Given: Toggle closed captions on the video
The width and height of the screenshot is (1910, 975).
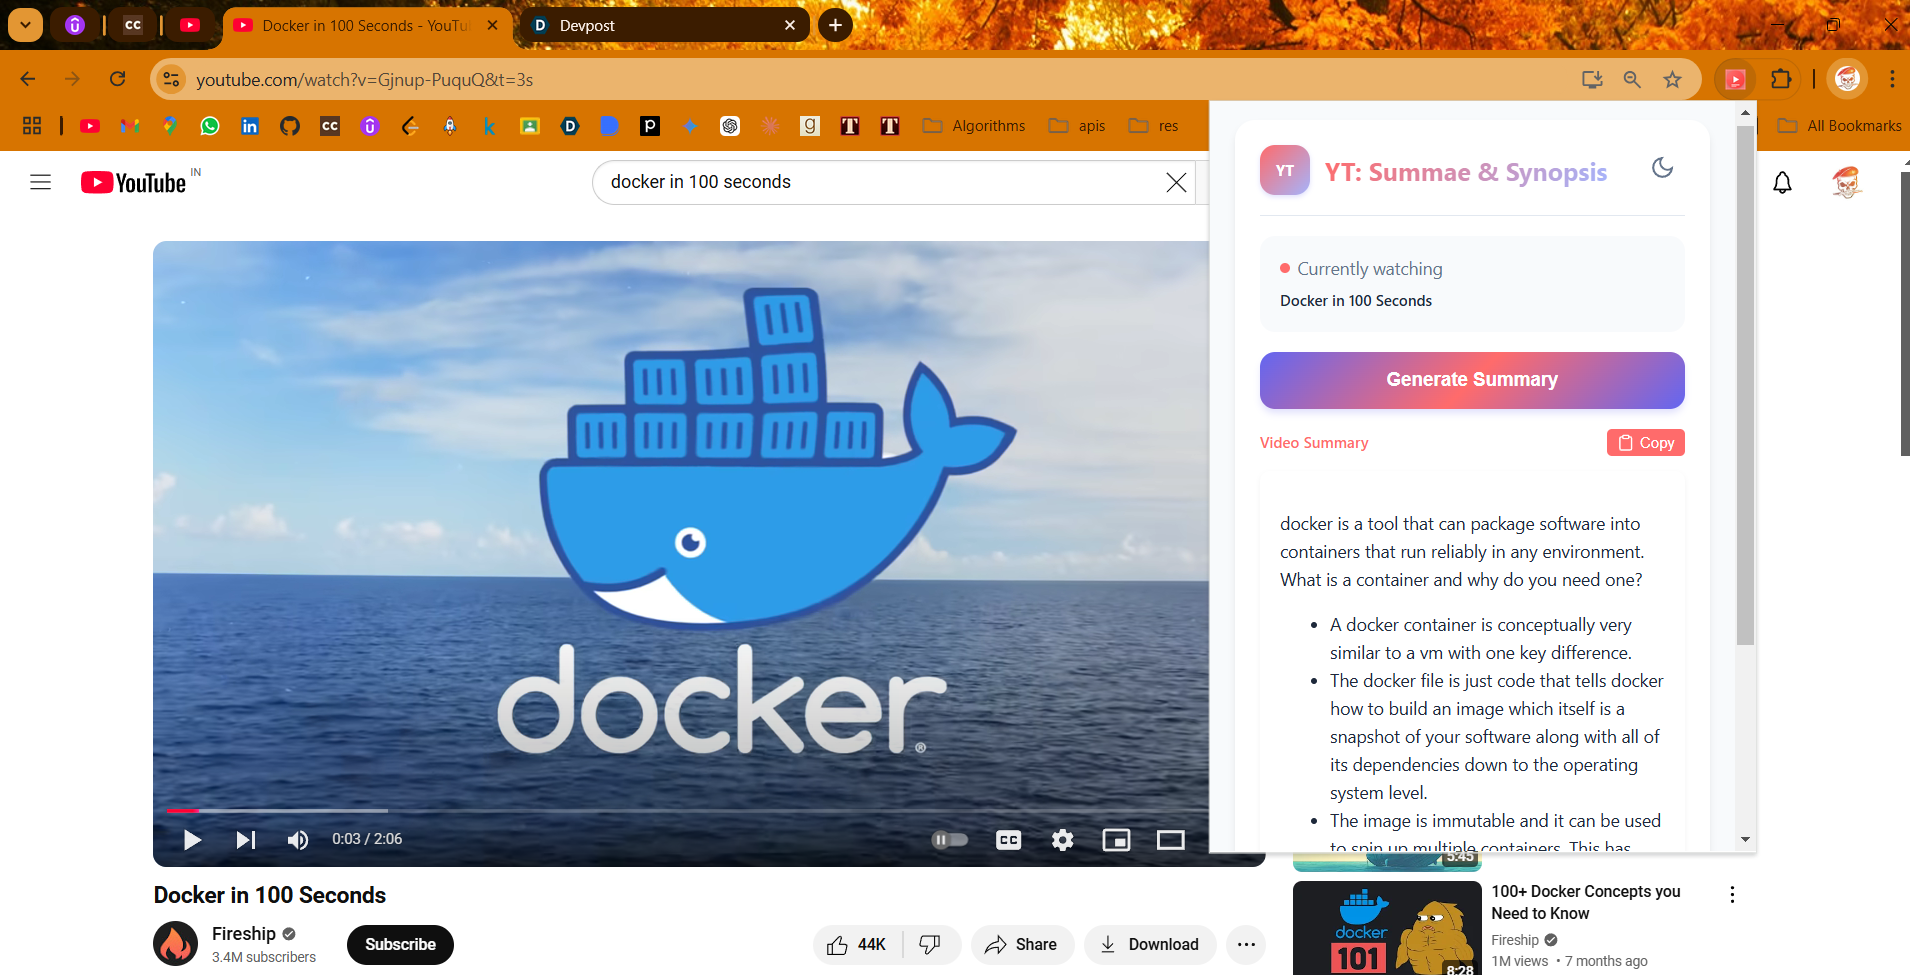Looking at the screenshot, I should 1009,840.
